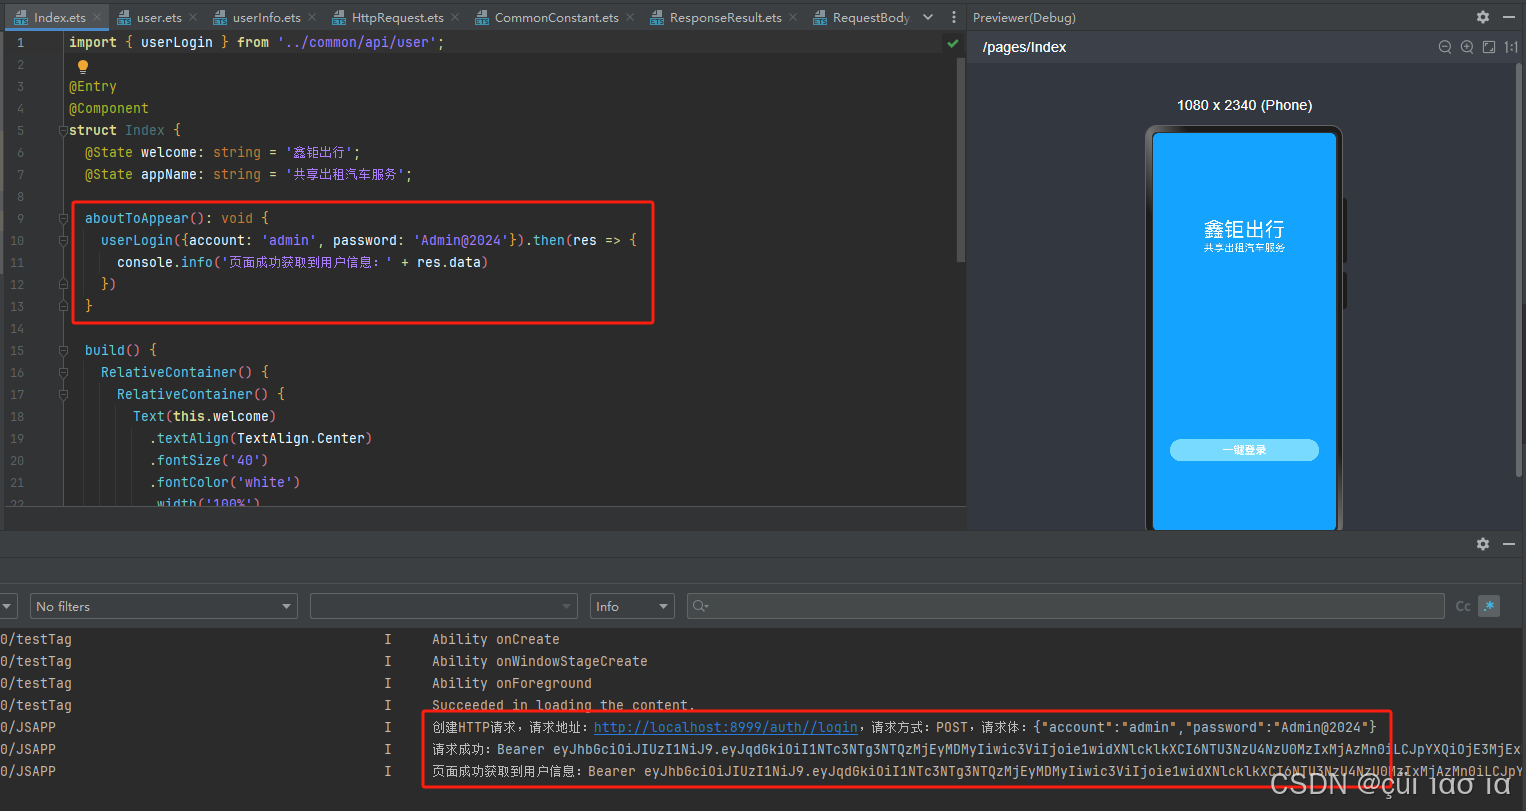The width and height of the screenshot is (1526, 811).
Task: Collapse the userLogin call fold on line 10
Action: pyautogui.click(x=63, y=240)
